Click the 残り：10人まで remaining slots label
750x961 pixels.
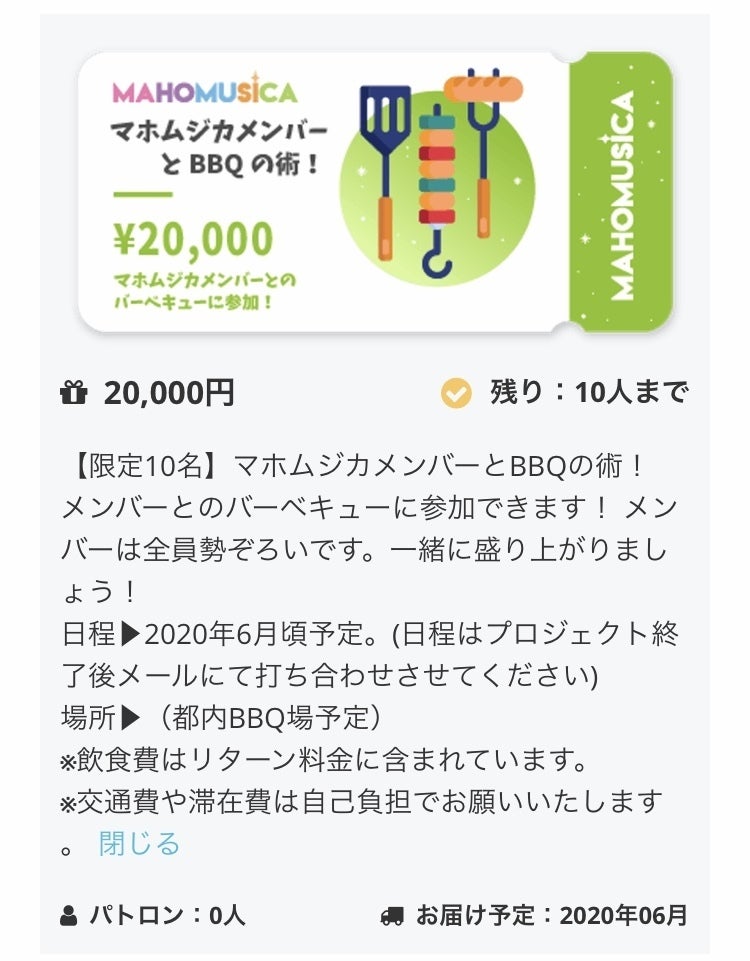tap(588, 393)
